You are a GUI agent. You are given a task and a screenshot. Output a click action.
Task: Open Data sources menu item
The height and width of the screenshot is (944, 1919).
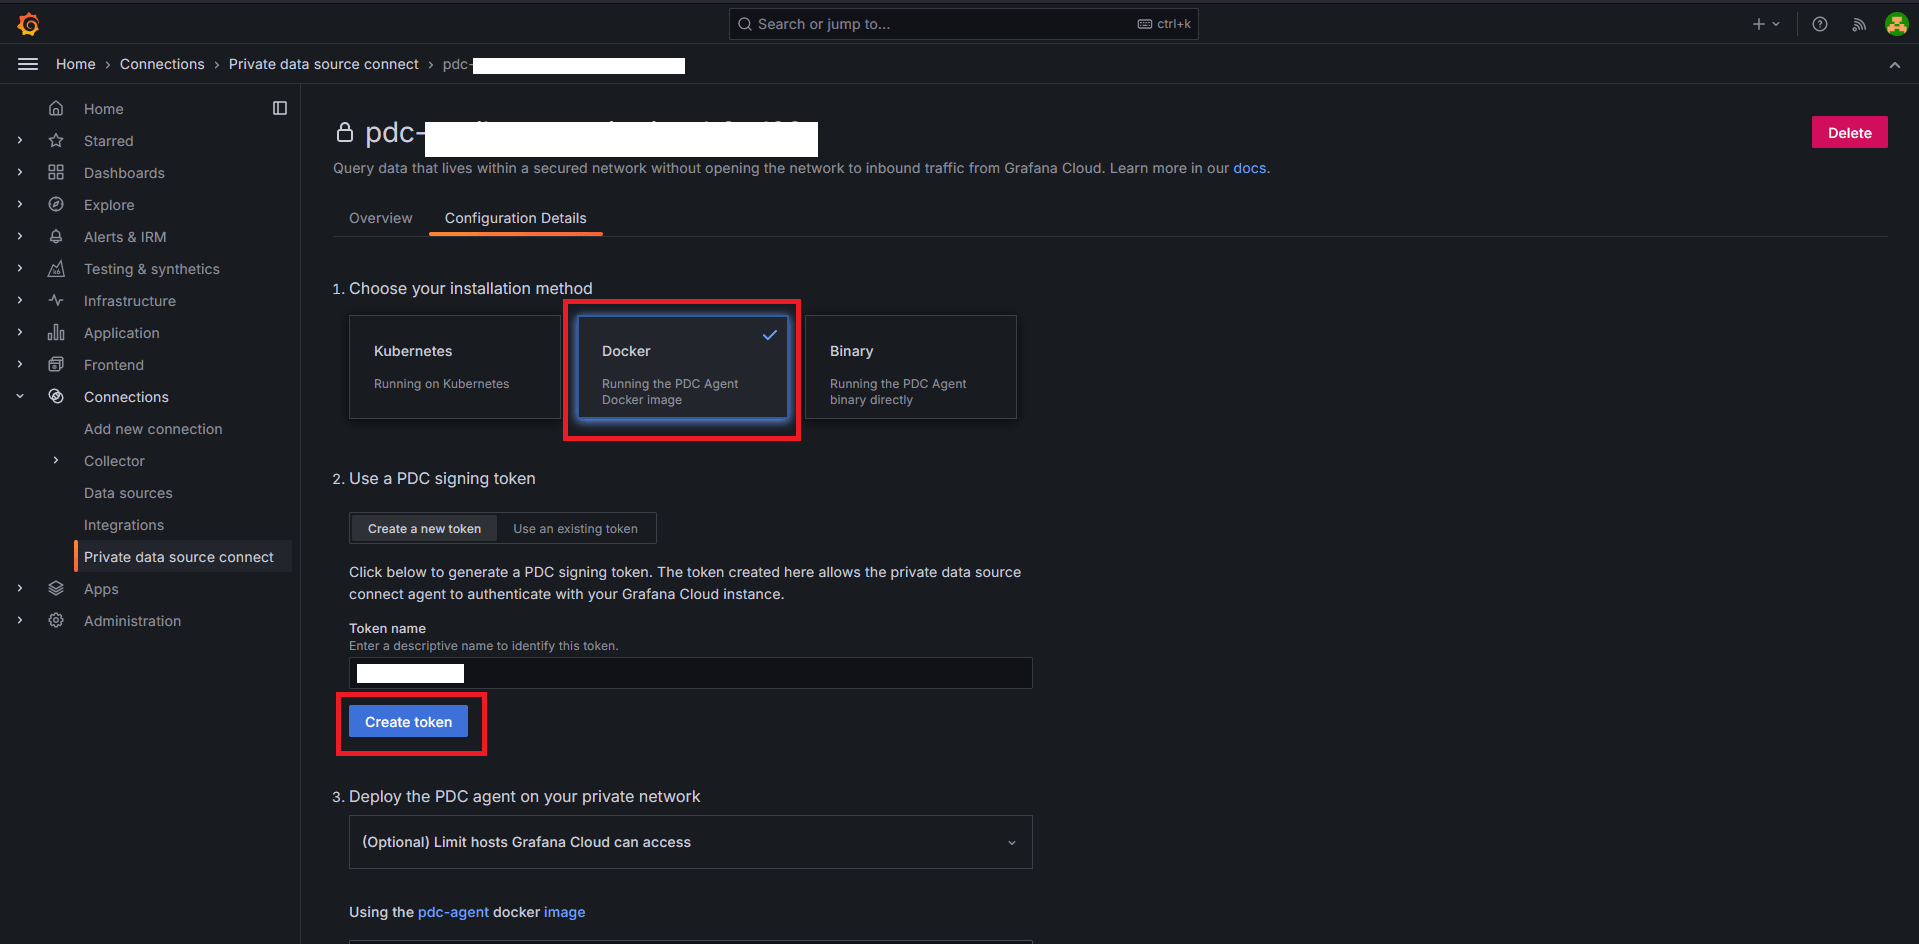coord(128,492)
